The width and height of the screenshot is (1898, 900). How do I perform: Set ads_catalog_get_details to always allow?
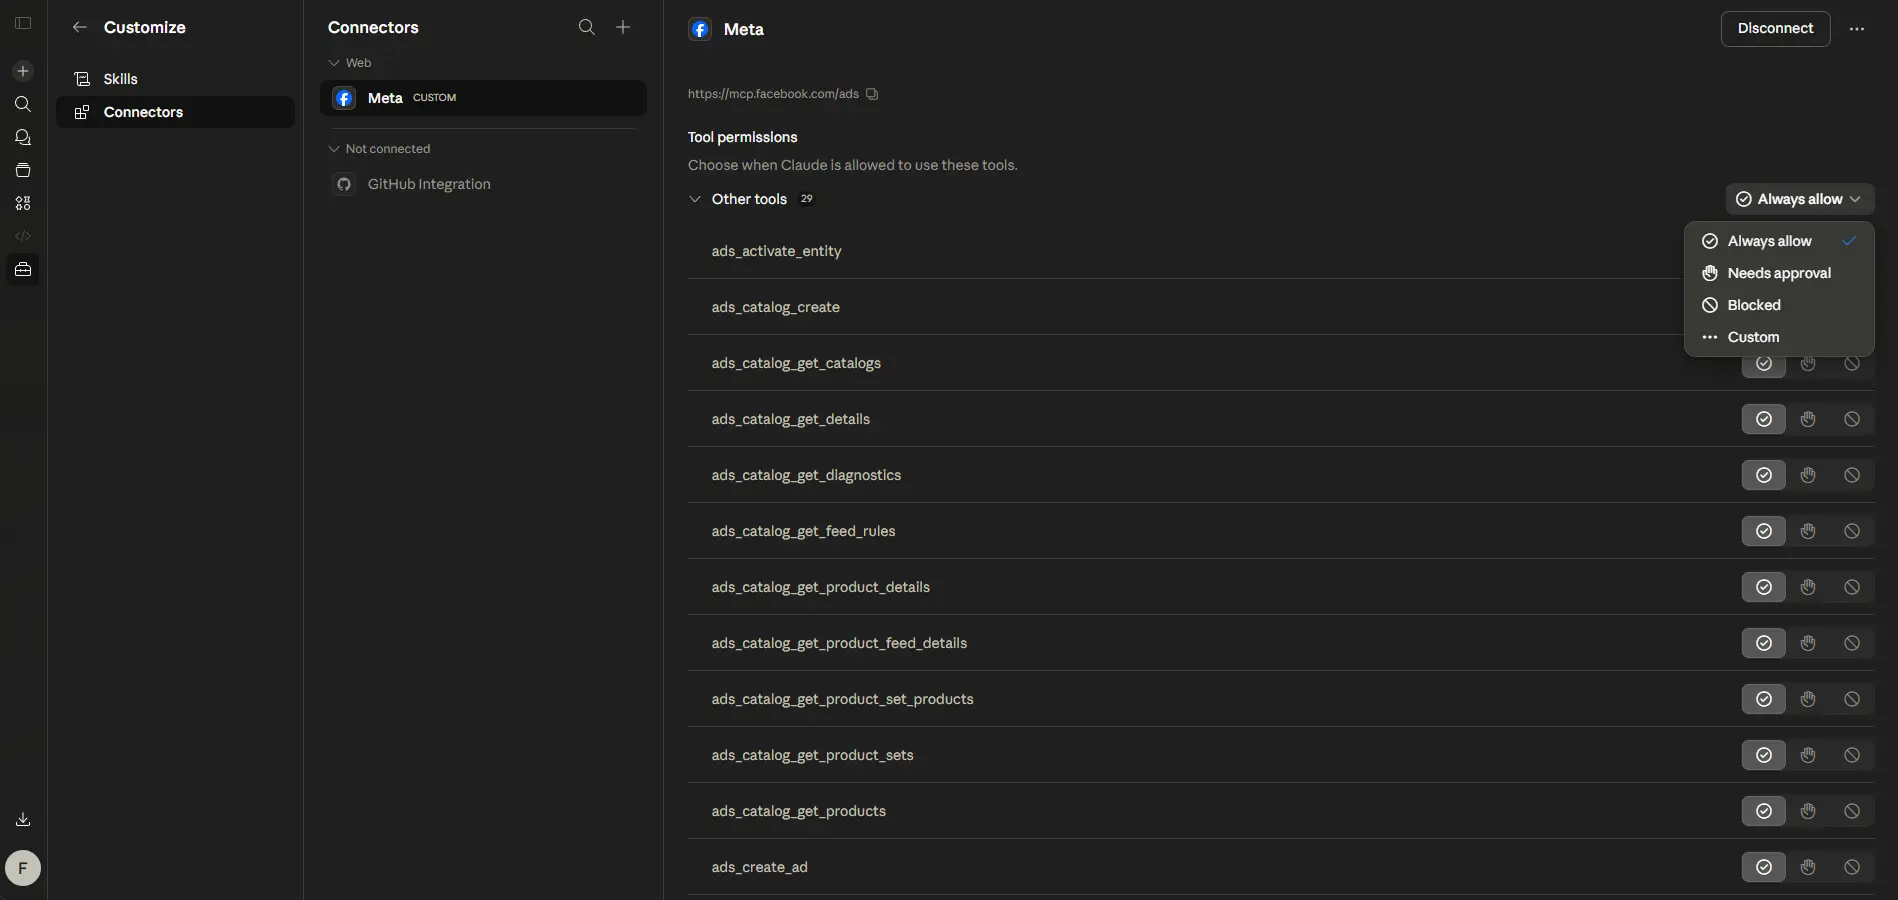(x=1764, y=419)
